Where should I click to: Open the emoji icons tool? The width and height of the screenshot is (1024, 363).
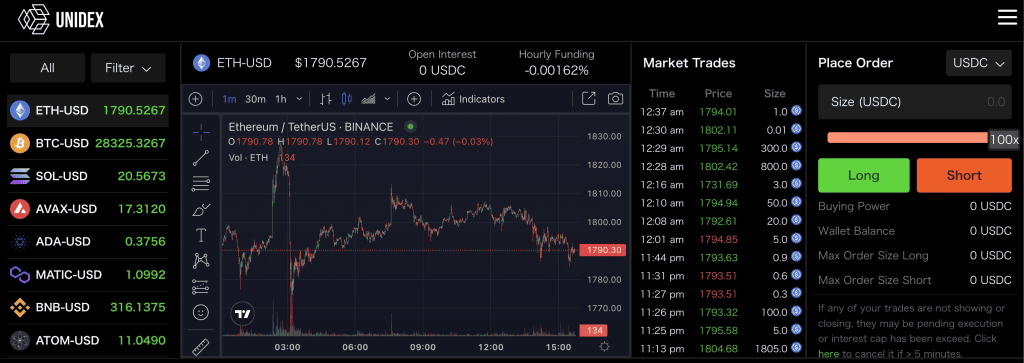tap(201, 313)
